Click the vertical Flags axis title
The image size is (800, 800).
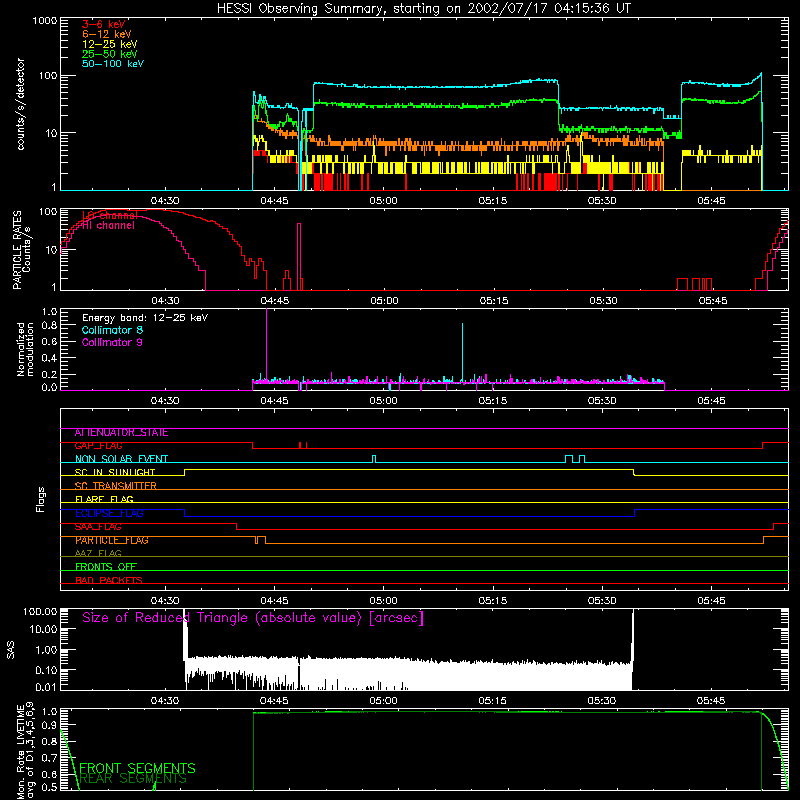[41, 499]
